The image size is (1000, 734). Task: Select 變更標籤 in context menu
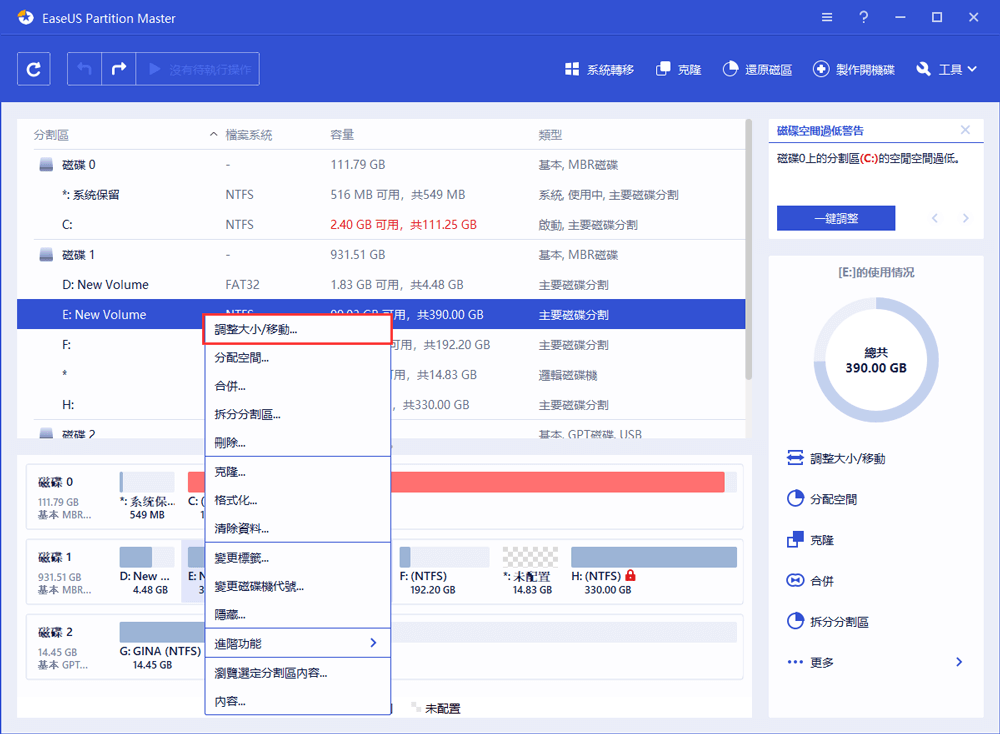pyautogui.click(x=297, y=558)
